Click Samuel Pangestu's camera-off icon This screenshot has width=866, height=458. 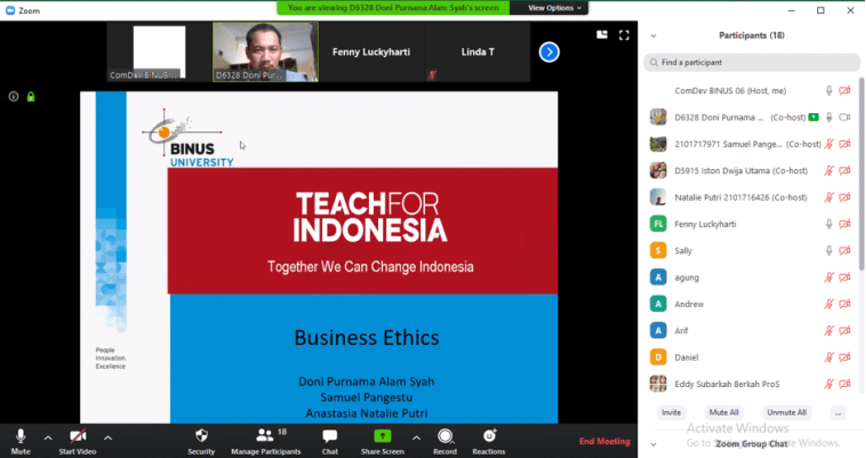(844, 144)
